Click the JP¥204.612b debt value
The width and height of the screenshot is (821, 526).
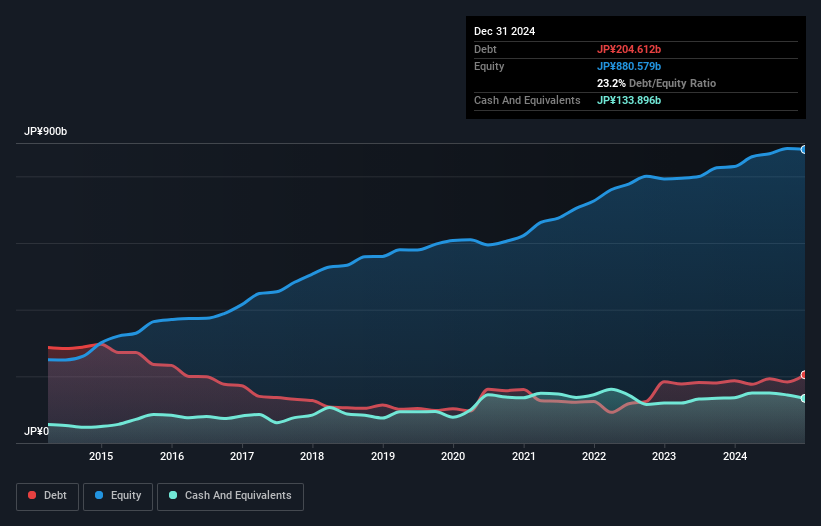click(629, 49)
